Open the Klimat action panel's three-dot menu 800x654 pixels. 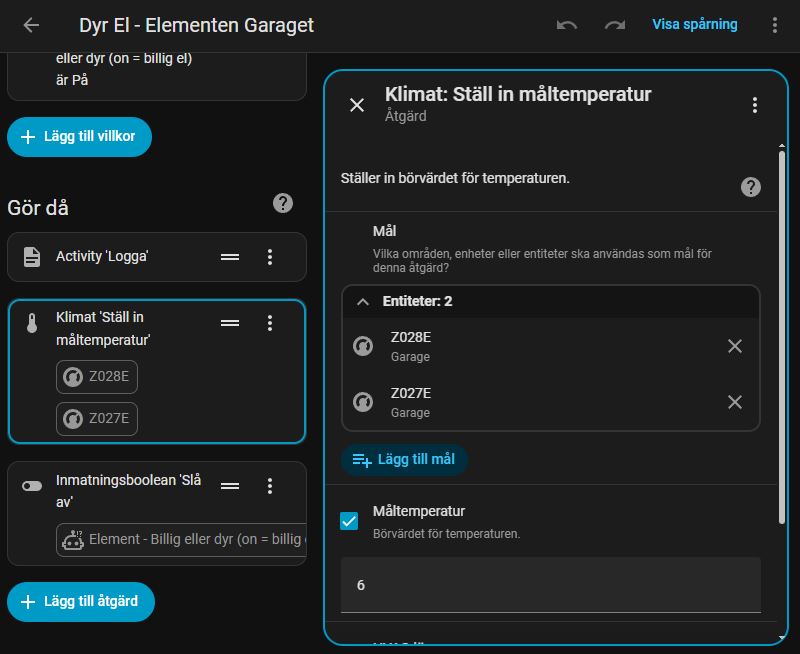point(755,105)
